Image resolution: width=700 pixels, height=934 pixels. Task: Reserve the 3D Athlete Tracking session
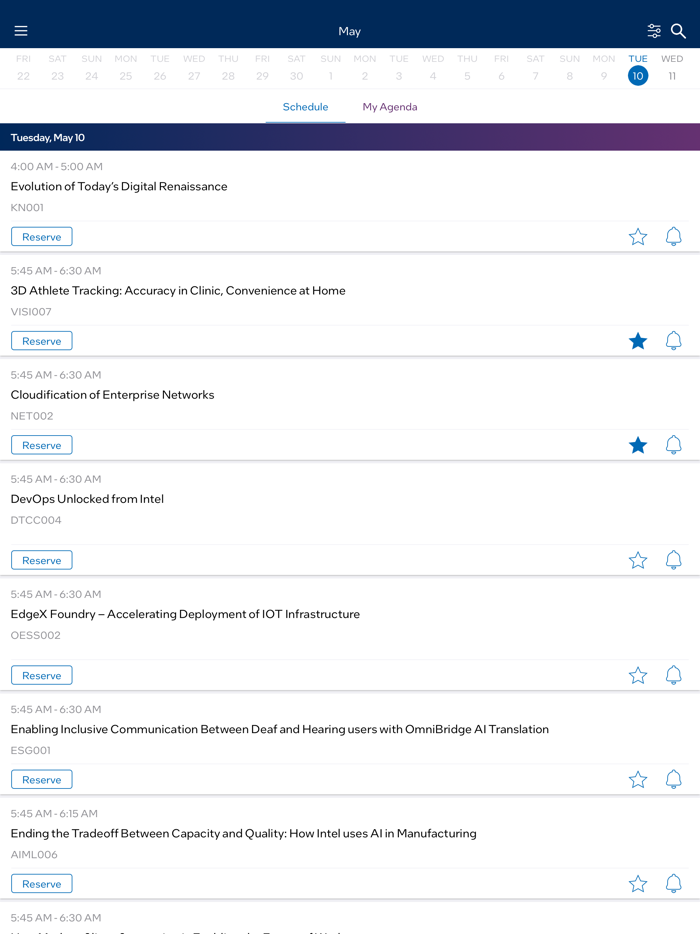coord(41,340)
